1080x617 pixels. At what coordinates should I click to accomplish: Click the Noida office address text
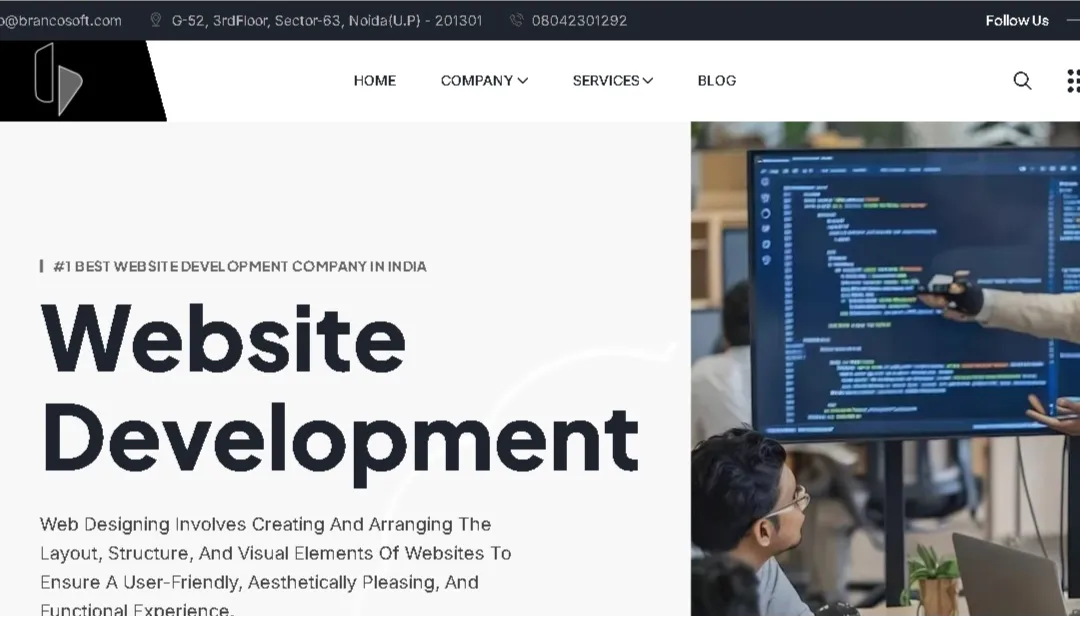point(327,20)
